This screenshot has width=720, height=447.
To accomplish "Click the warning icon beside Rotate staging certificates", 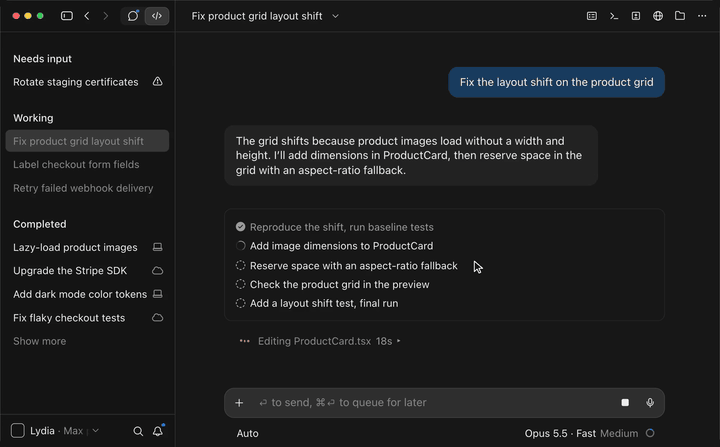I will [158, 82].
